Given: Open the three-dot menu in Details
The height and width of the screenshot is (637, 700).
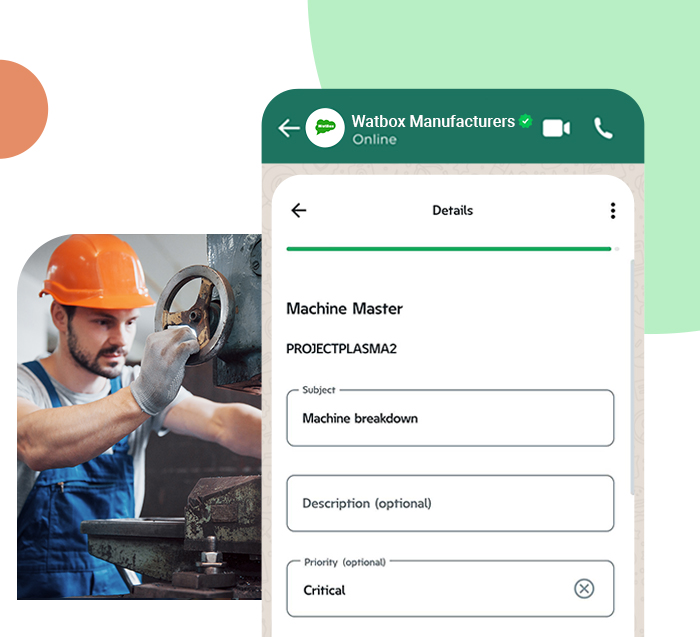Looking at the screenshot, I should click(612, 210).
